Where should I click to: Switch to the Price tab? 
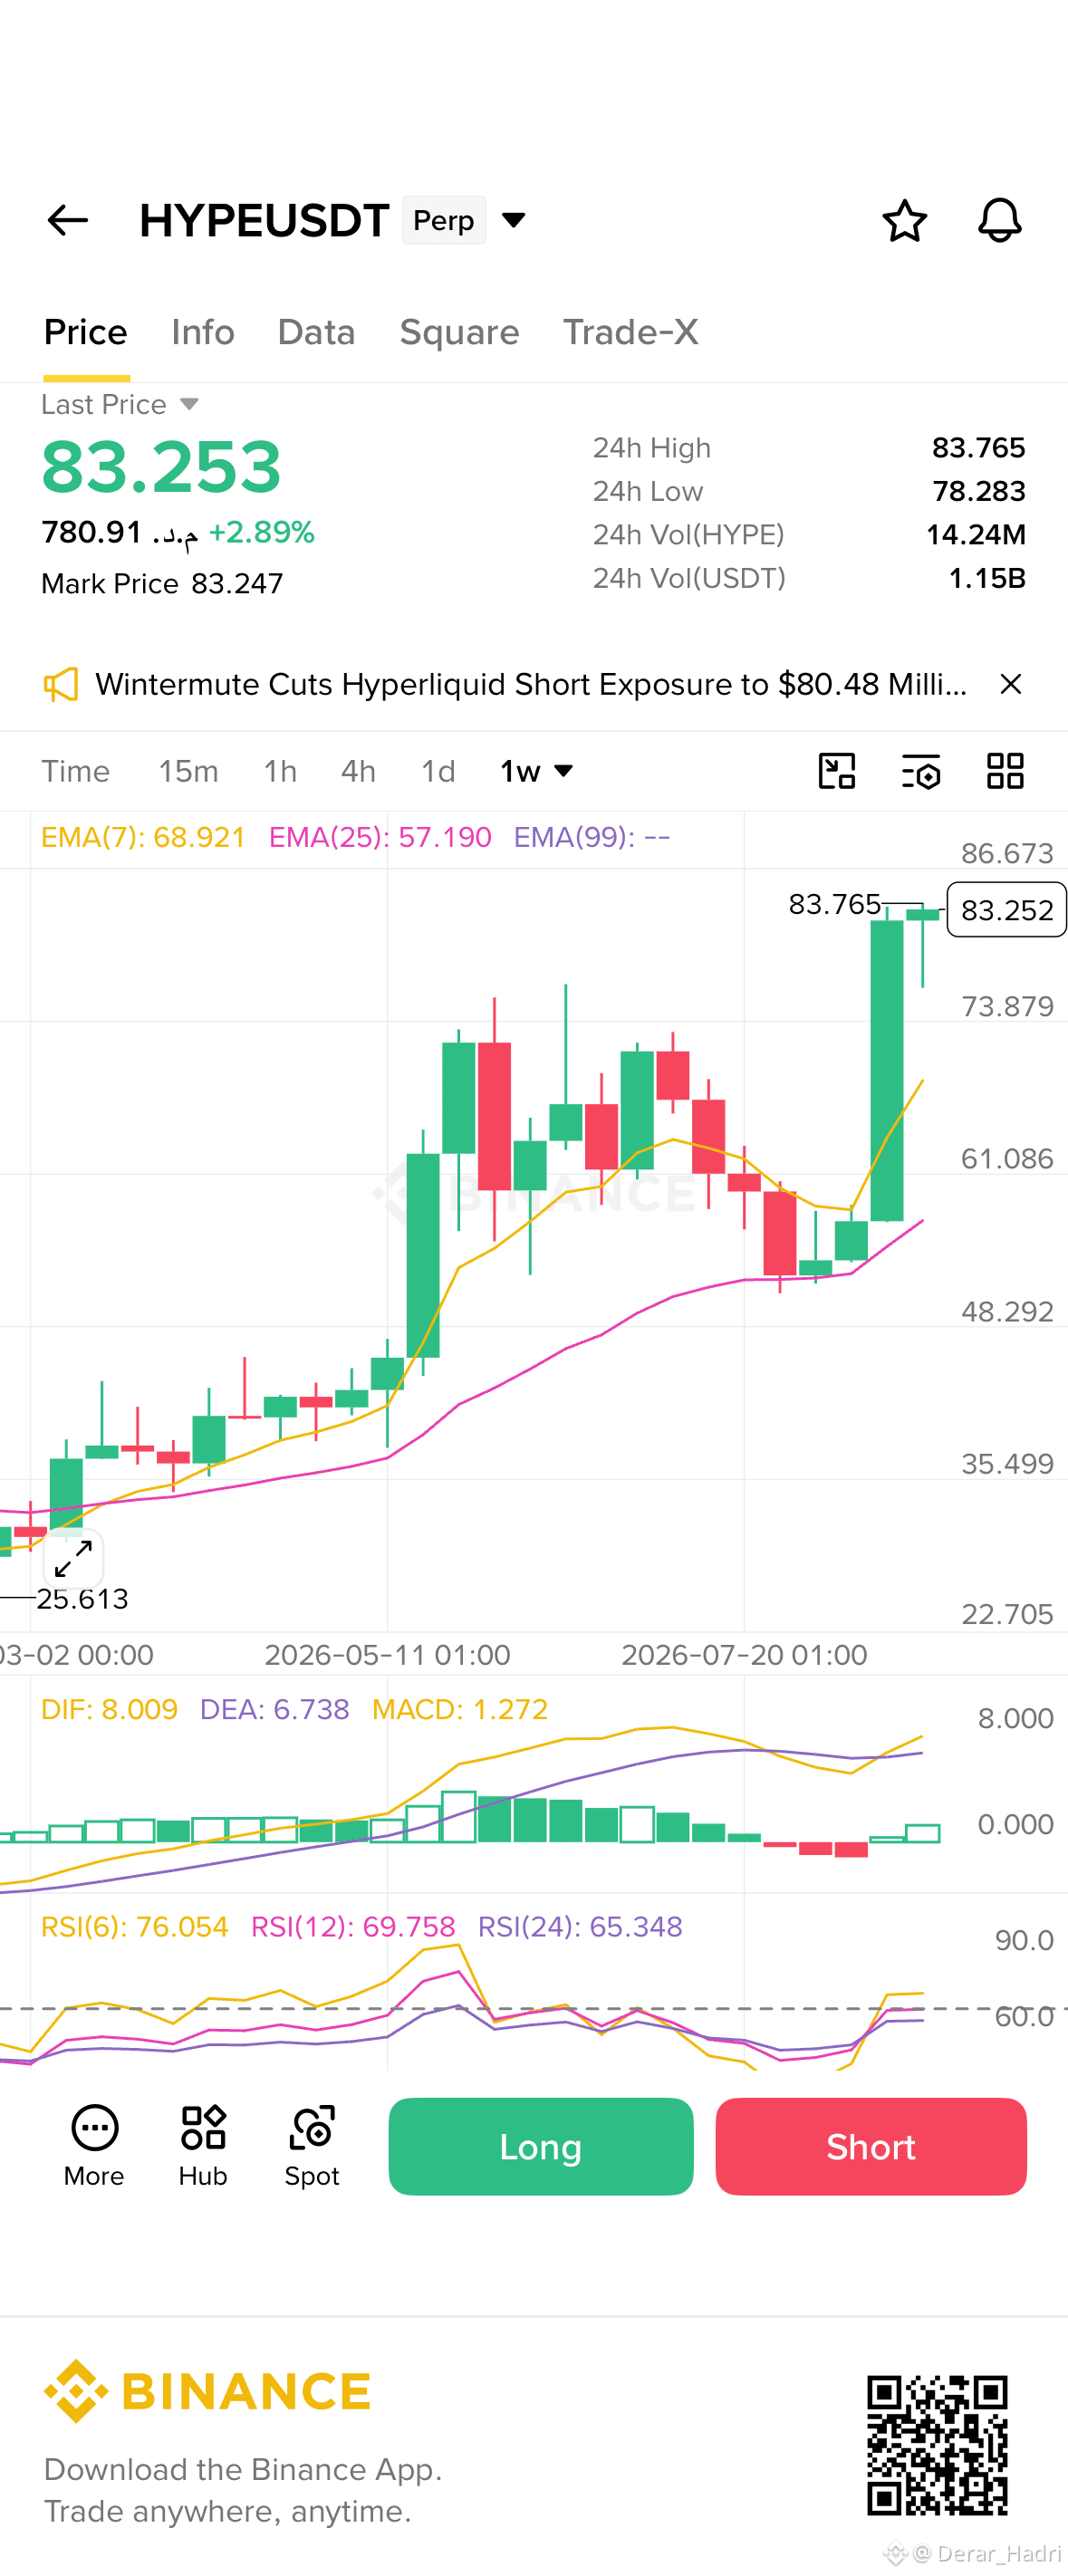pyautogui.click(x=86, y=332)
